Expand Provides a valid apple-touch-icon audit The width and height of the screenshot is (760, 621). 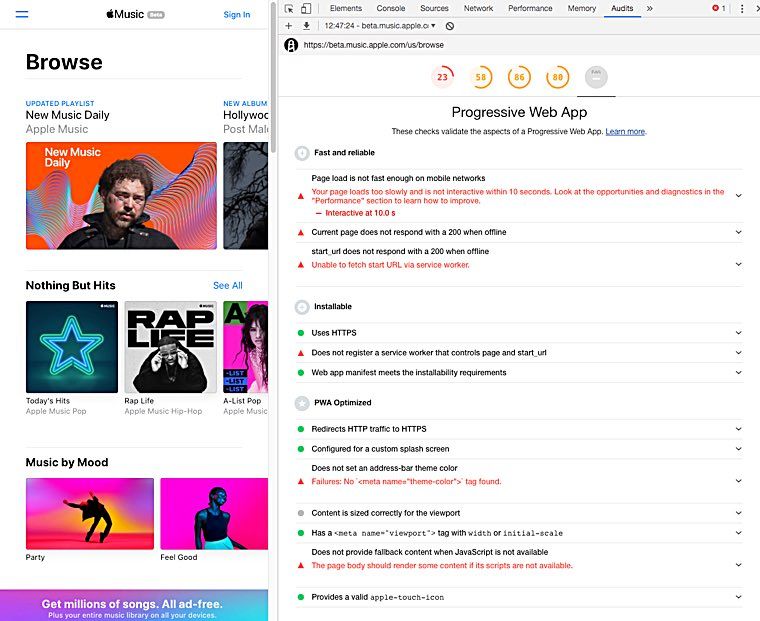click(x=738, y=597)
